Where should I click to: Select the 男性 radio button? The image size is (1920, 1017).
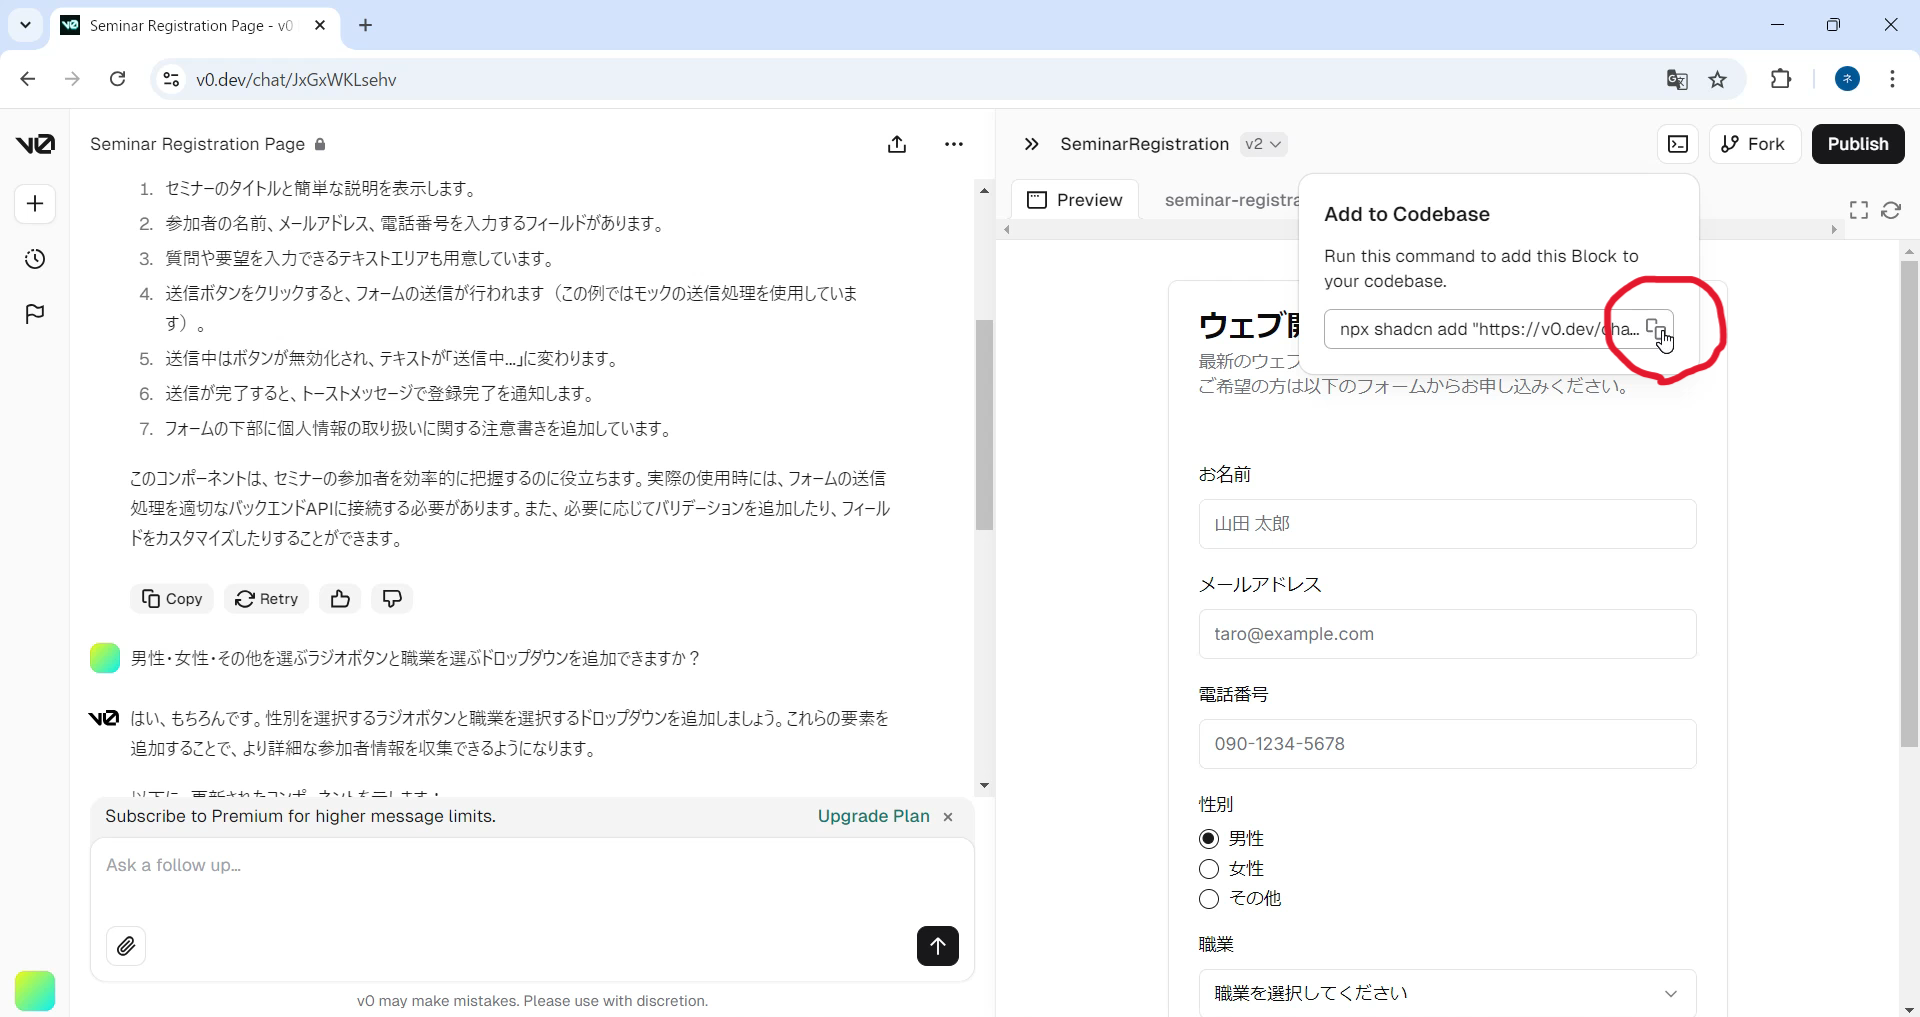click(1209, 839)
